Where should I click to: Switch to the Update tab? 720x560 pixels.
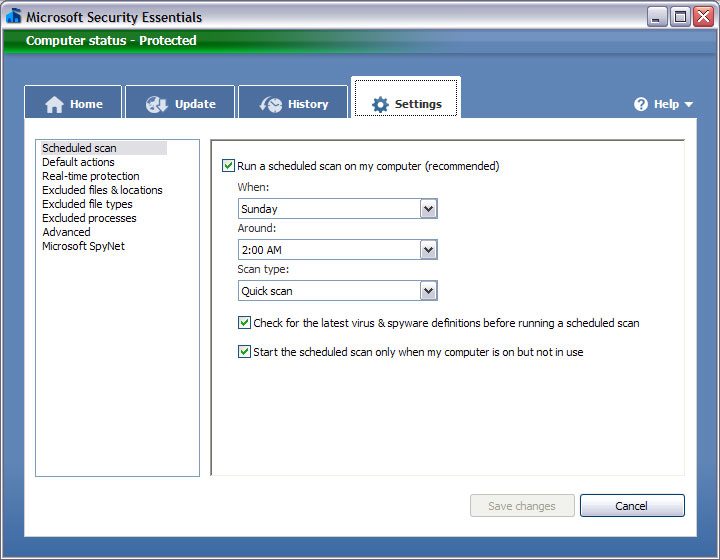[x=180, y=102]
